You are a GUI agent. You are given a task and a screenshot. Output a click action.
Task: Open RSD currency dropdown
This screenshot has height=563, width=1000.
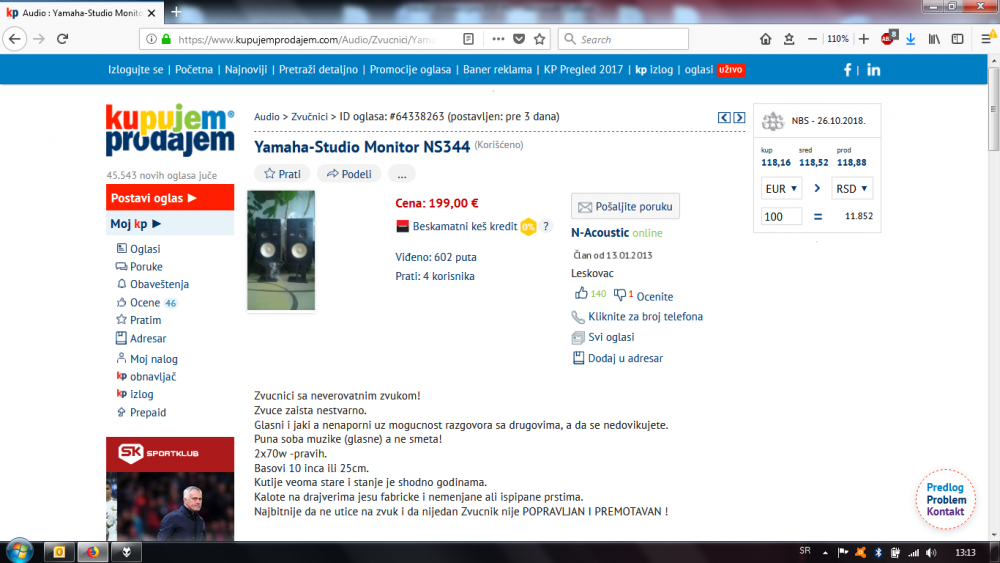pyautogui.click(x=852, y=189)
